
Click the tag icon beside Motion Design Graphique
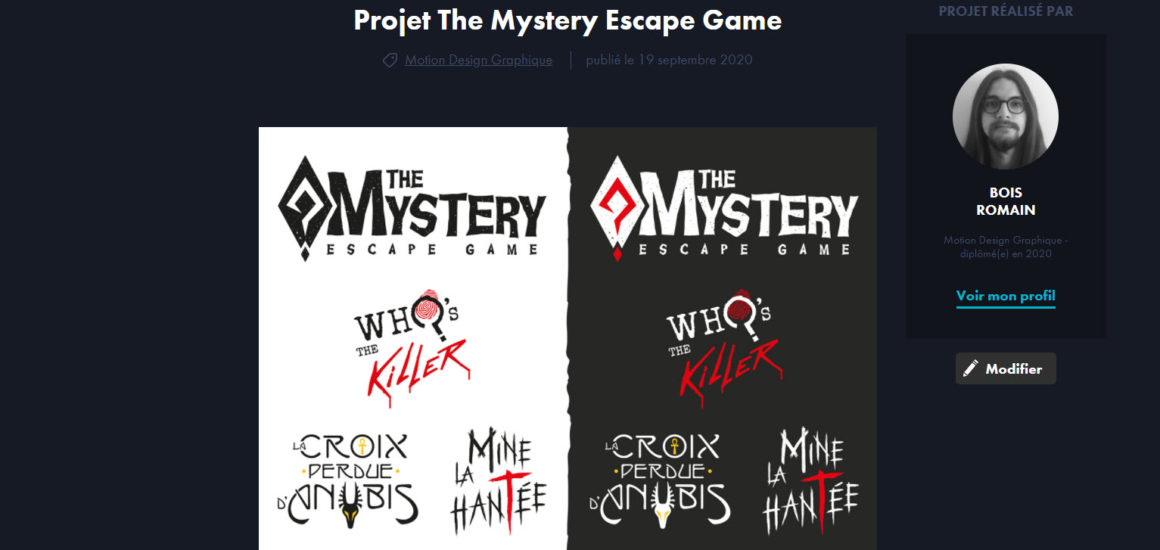pos(390,61)
